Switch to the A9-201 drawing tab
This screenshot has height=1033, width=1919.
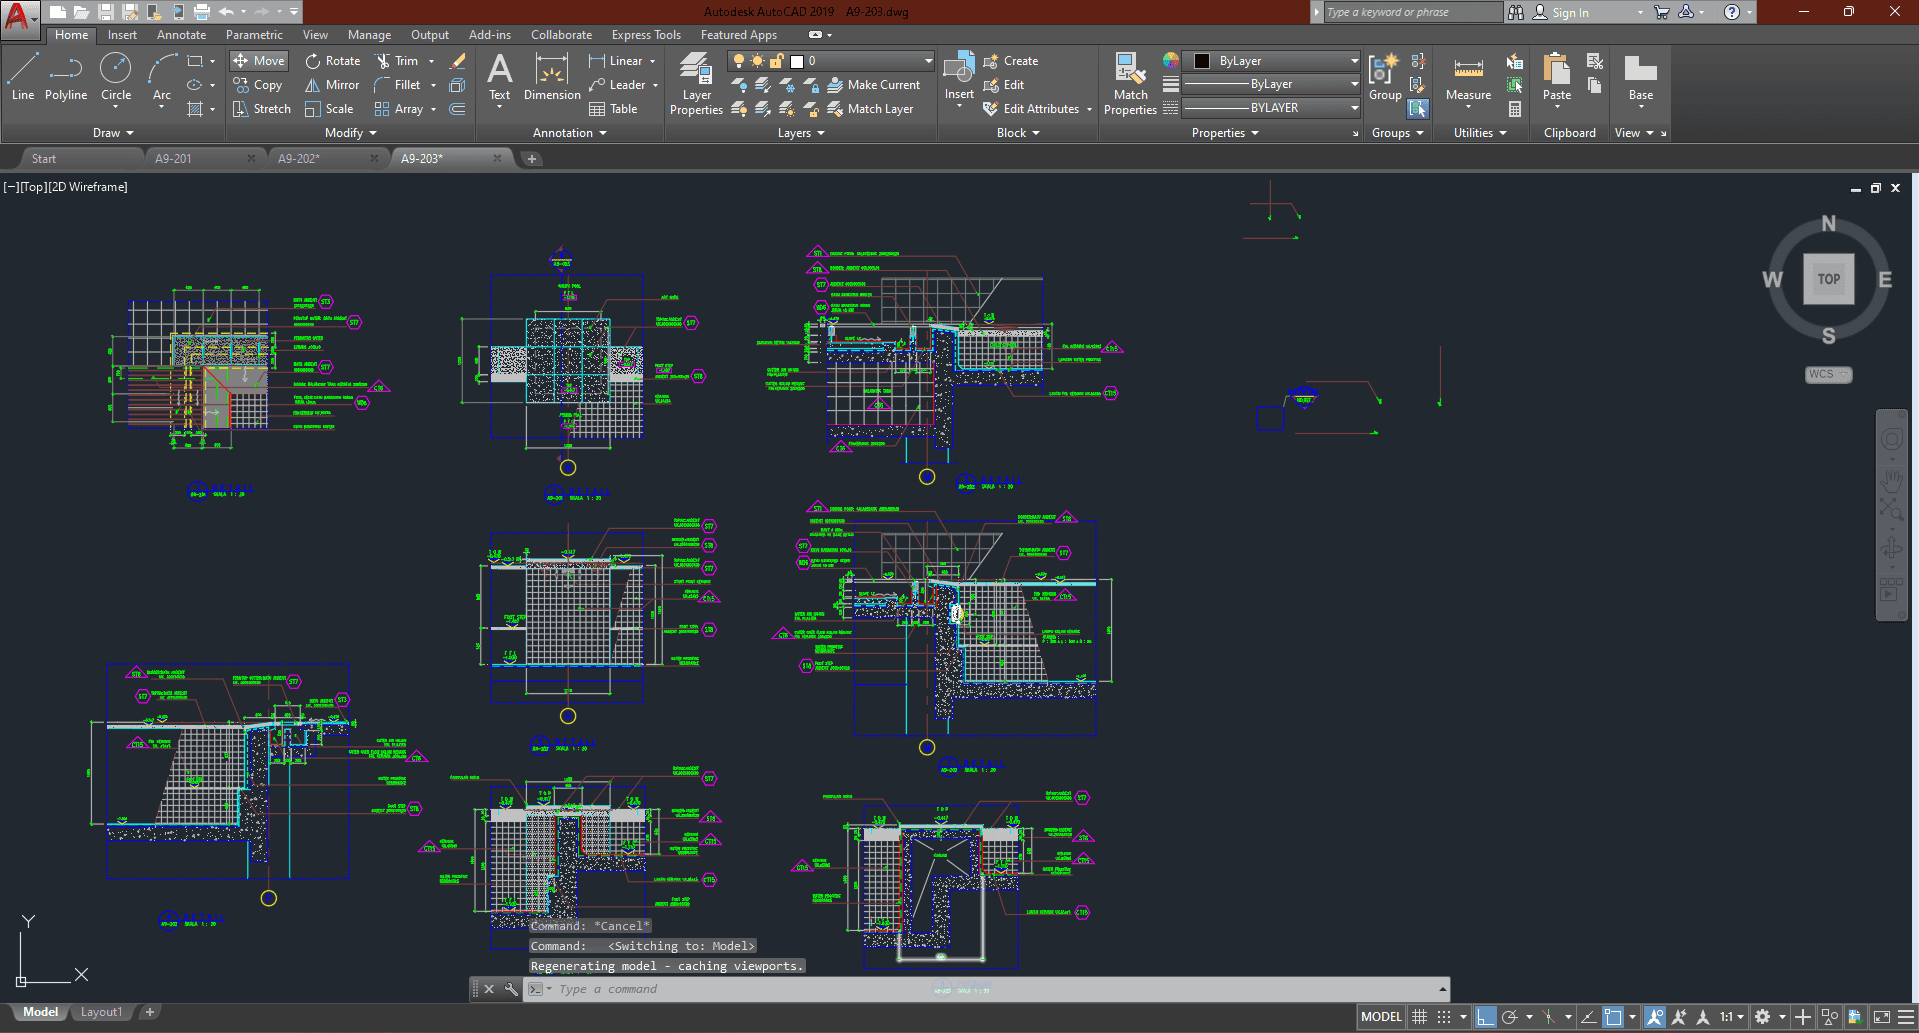pyautogui.click(x=173, y=158)
